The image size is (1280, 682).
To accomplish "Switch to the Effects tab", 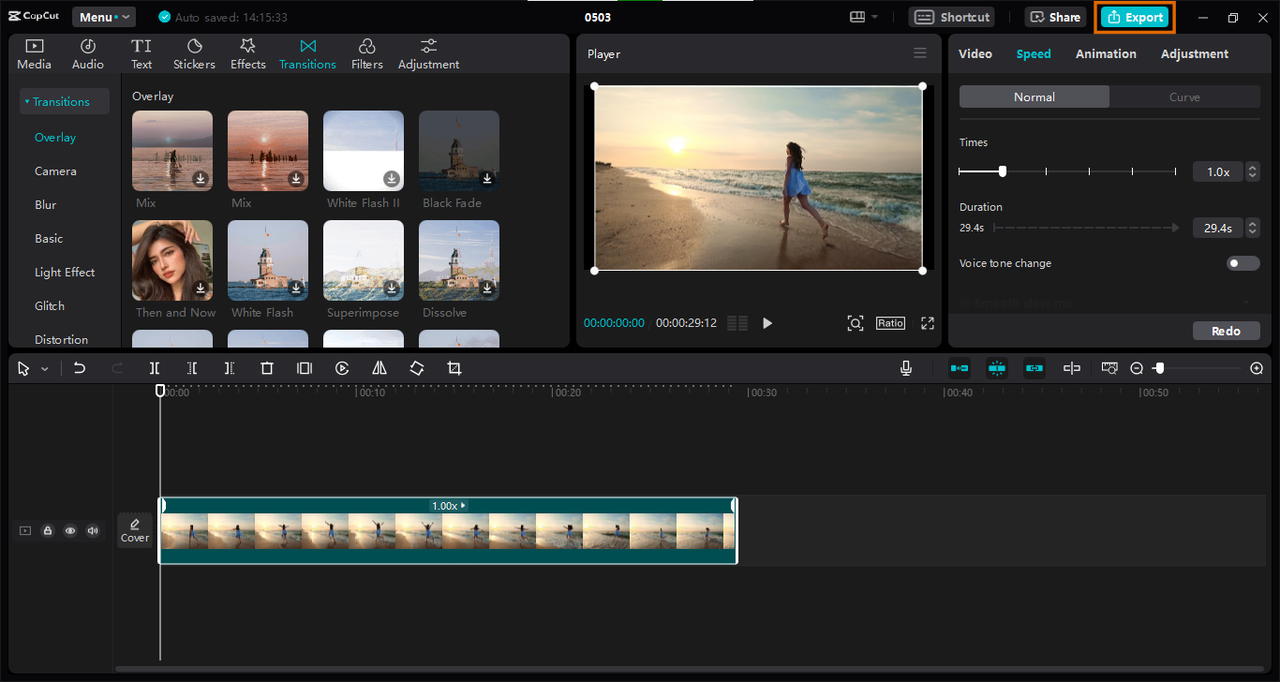I will point(248,54).
